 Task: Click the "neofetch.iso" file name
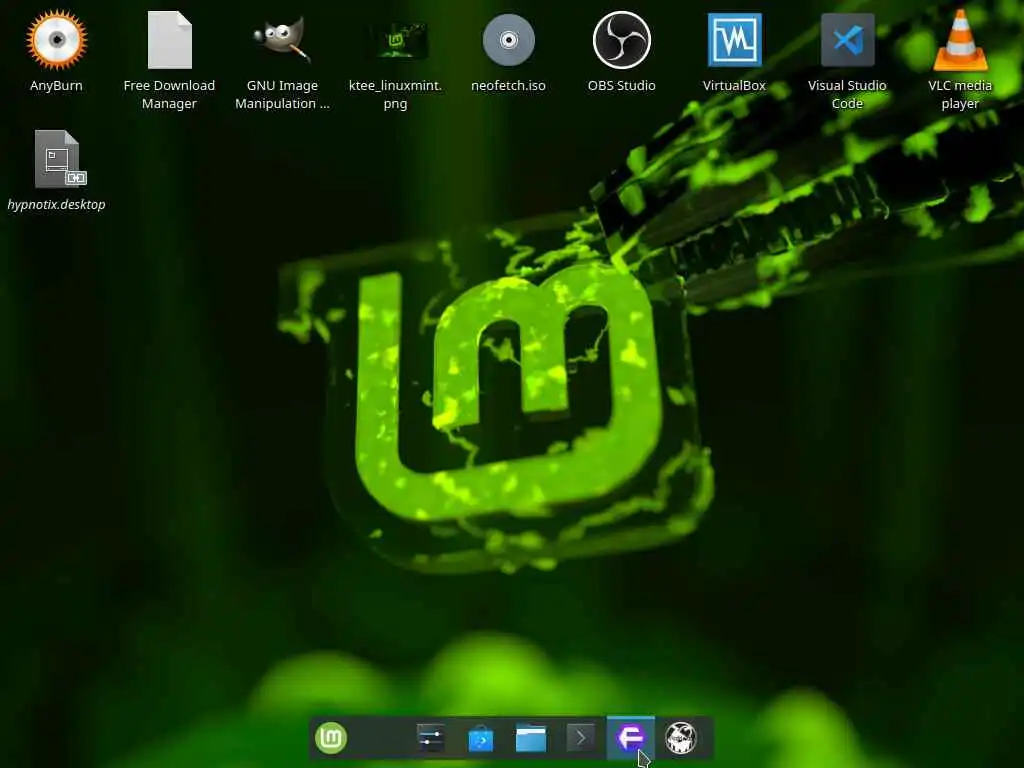click(x=508, y=86)
